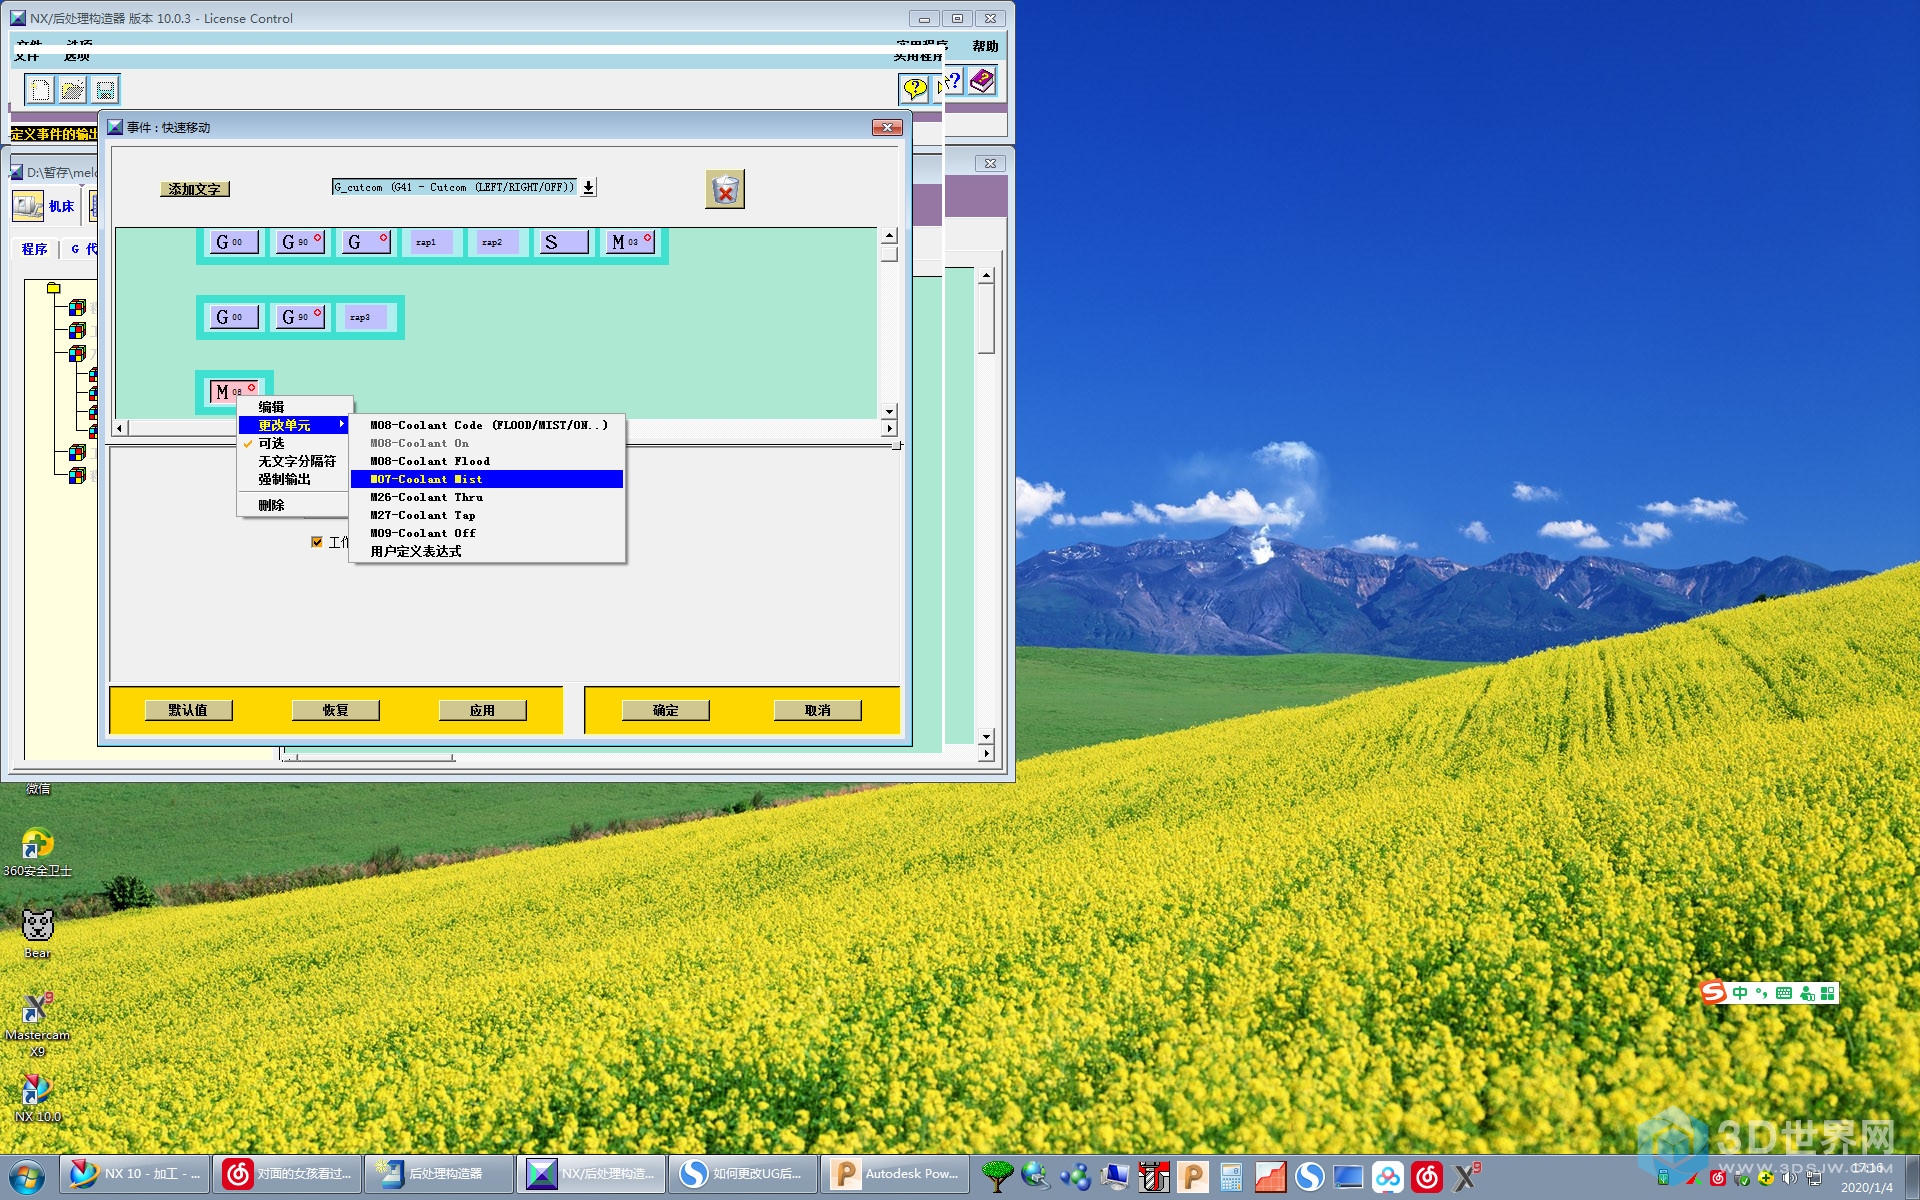Select the S spindle word block
The width and height of the screenshot is (1920, 1200).
pos(562,242)
